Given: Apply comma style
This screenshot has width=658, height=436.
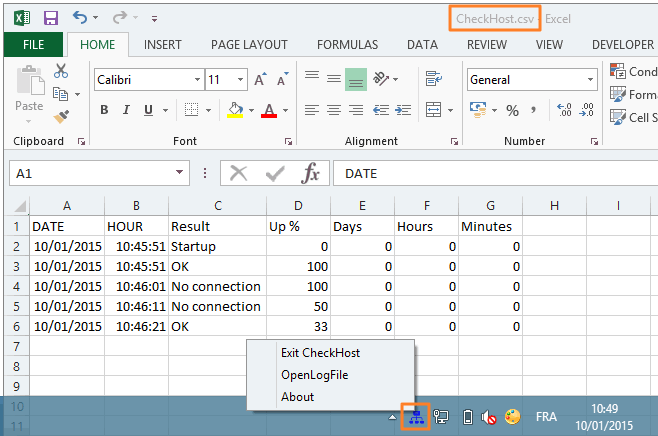Looking at the screenshot, I should [x=533, y=110].
